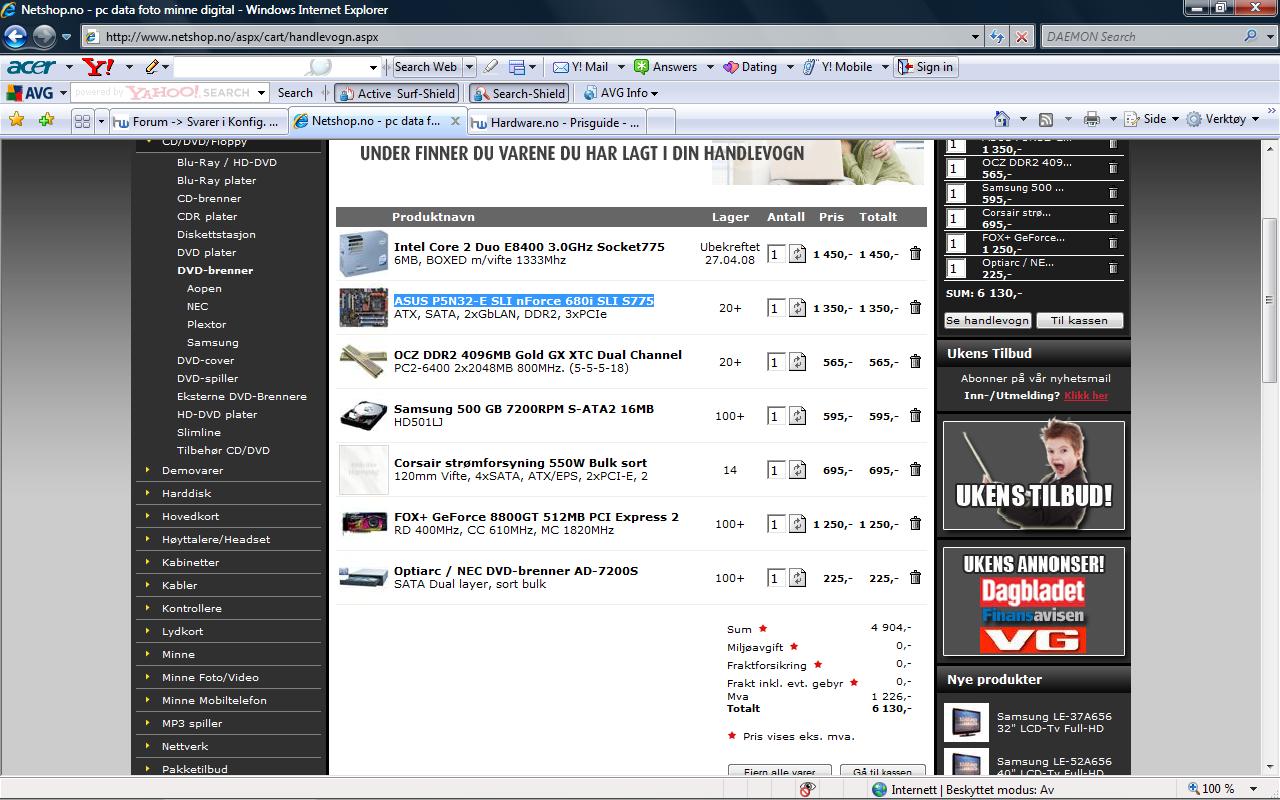Image resolution: width=1280 pixels, height=800 pixels.
Task: Trash the OCZ DDR2 4096MB memory item
Action: pos(915,362)
